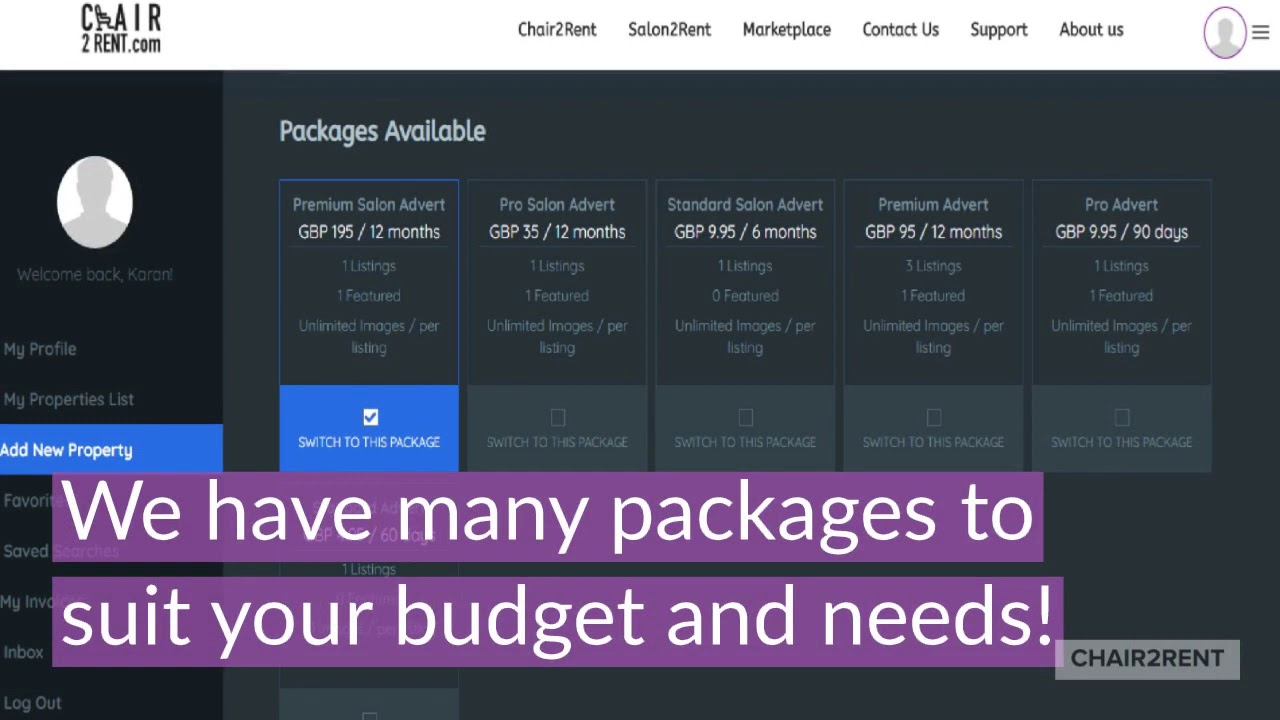
Task: Click the Welcome back, Karan! greeting
Action: (x=95, y=274)
